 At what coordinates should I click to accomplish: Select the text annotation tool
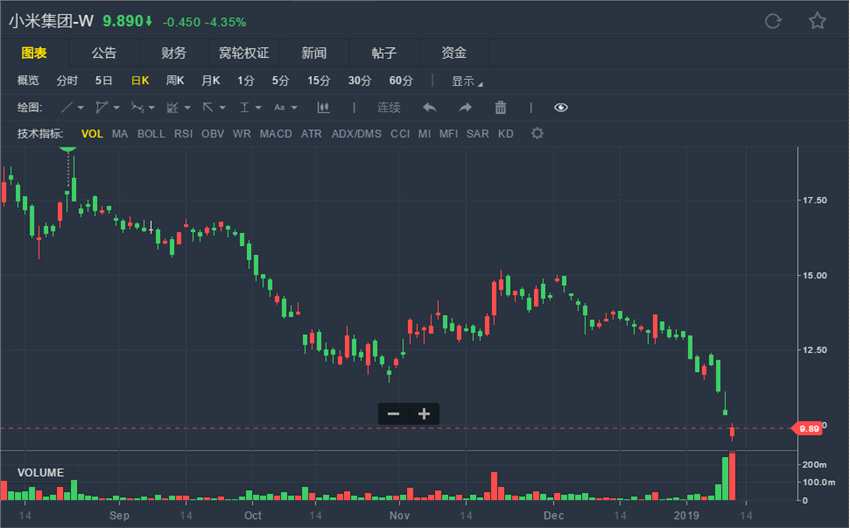tap(279, 107)
